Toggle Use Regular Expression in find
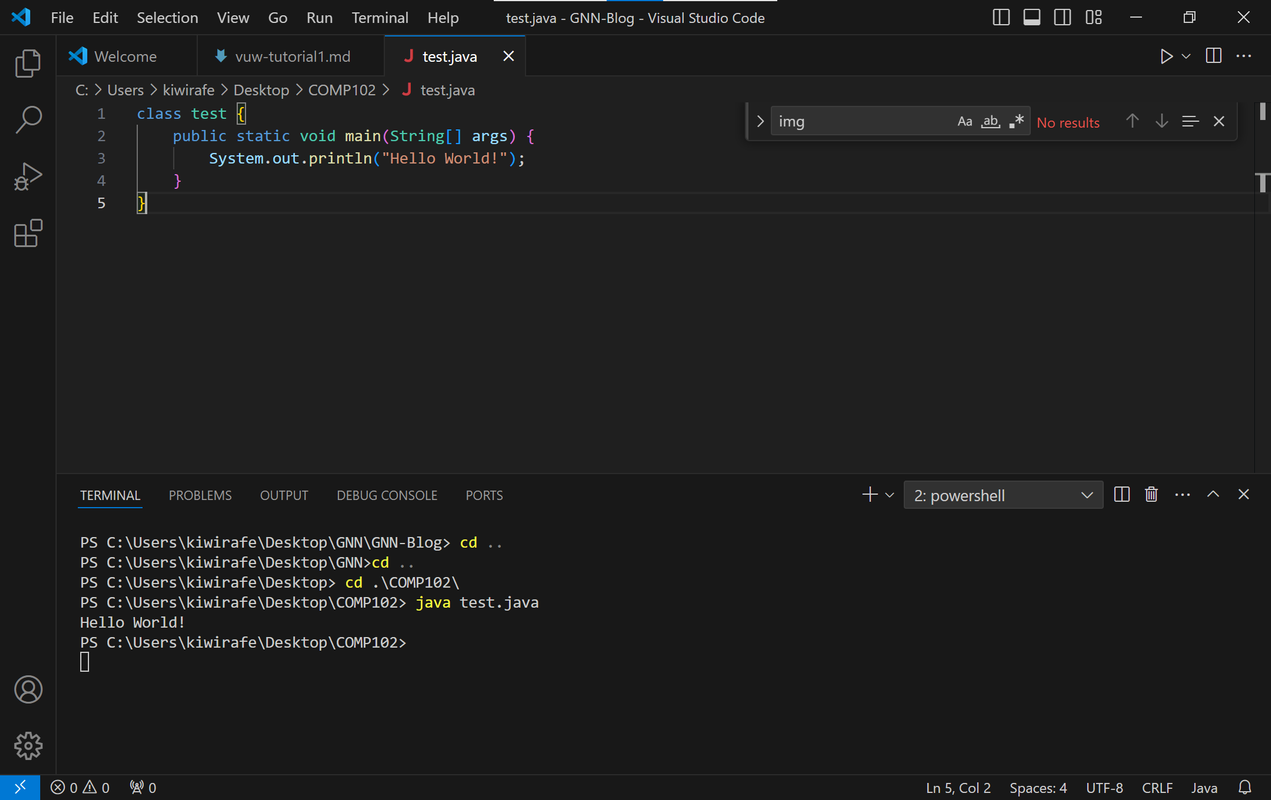This screenshot has width=1271, height=800. 1017,121
